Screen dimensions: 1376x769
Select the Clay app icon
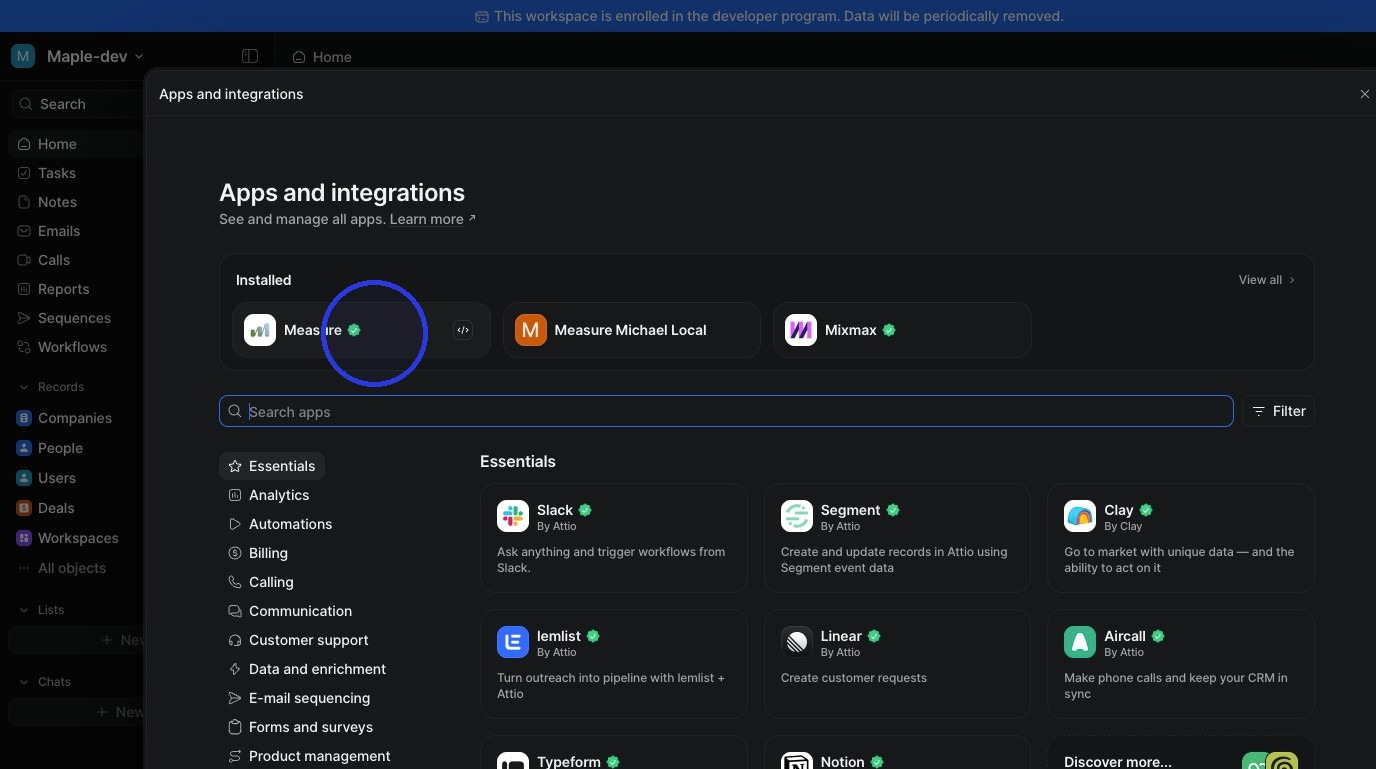[1080, 516]
